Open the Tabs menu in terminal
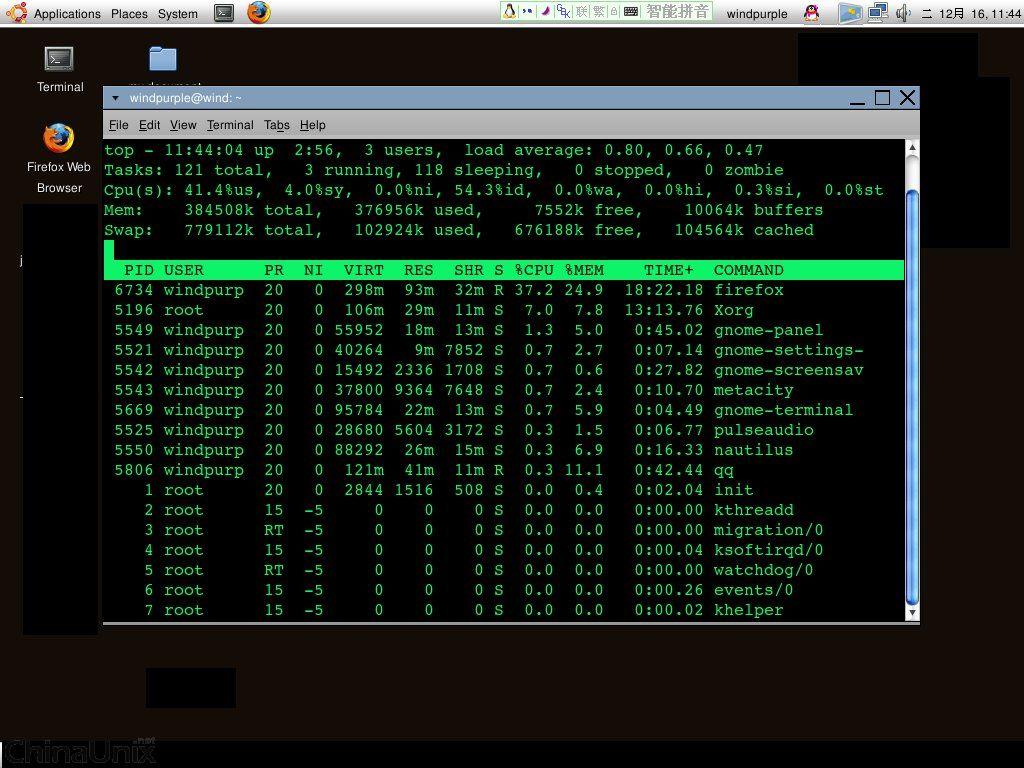The height and width of the screenshot is (768, 1024). 276,125
